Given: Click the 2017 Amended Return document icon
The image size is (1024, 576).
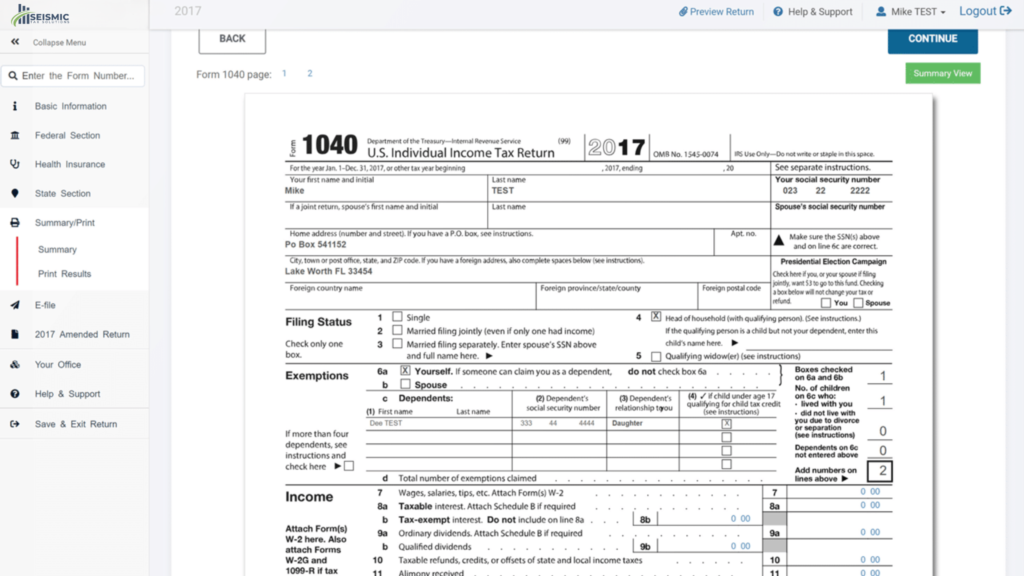Looking at the screenshot, I should [x=15, y=334].
